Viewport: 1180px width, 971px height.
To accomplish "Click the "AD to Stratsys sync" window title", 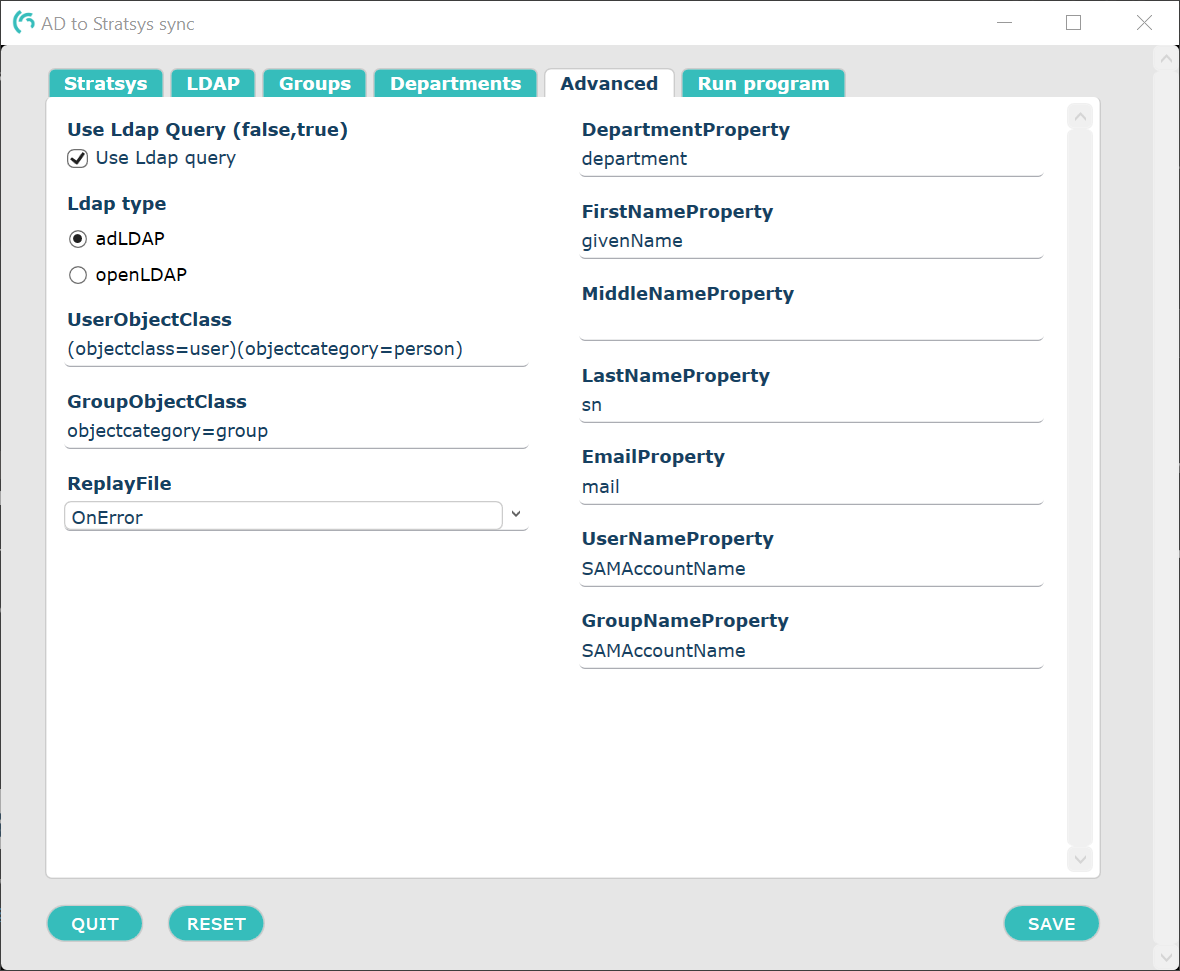I will click(x=117, y=24).
